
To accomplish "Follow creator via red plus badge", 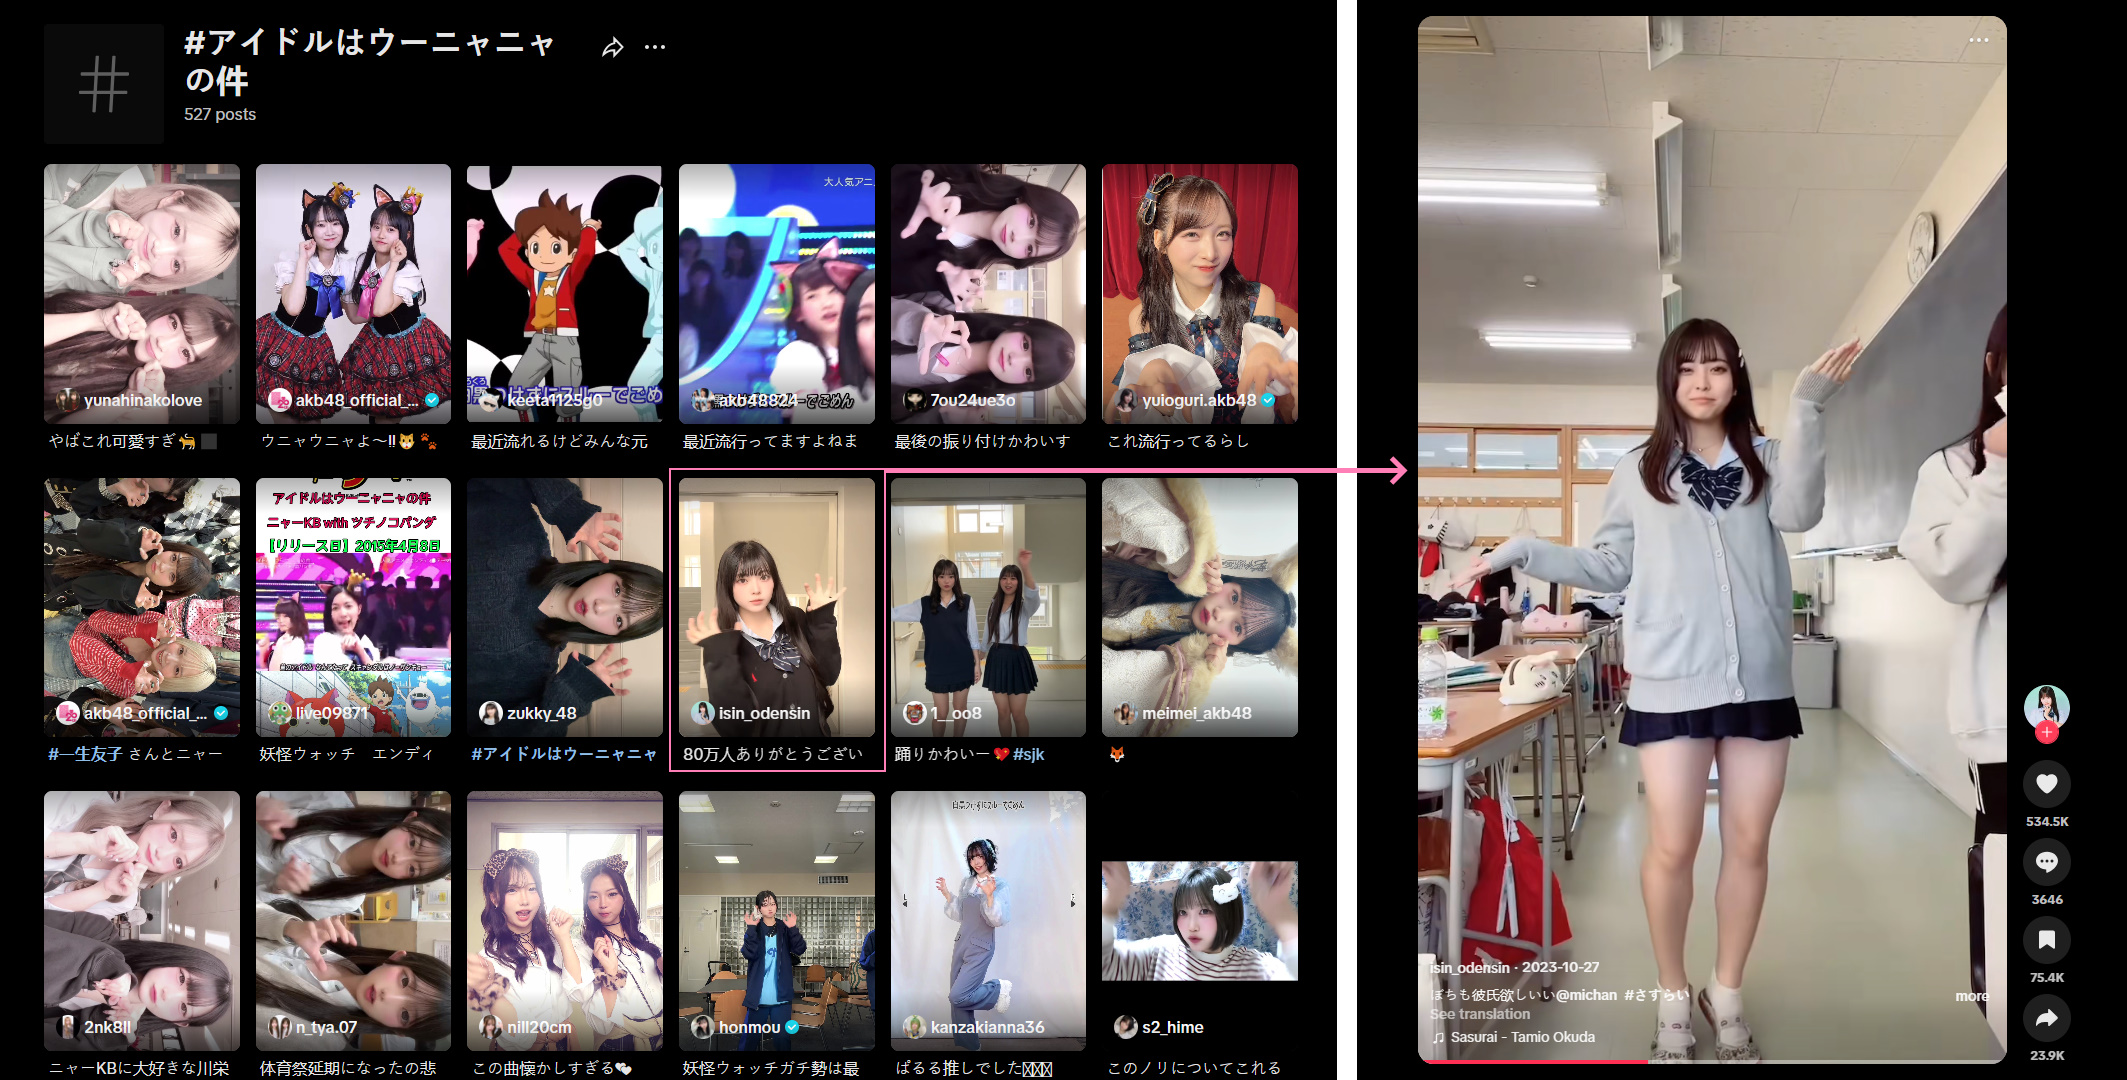I will [2046, 733].
